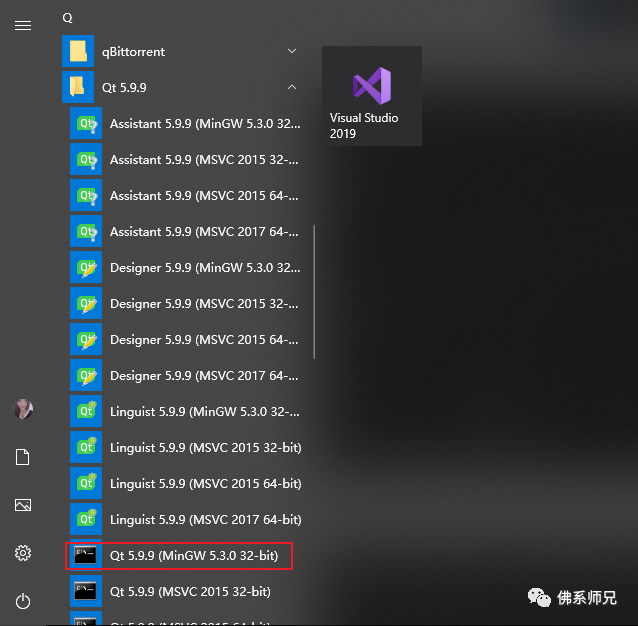Launch Designer 5.9.9 MSVC 2015 64 icon
This screenshot has height=626, width=638.
86,339
